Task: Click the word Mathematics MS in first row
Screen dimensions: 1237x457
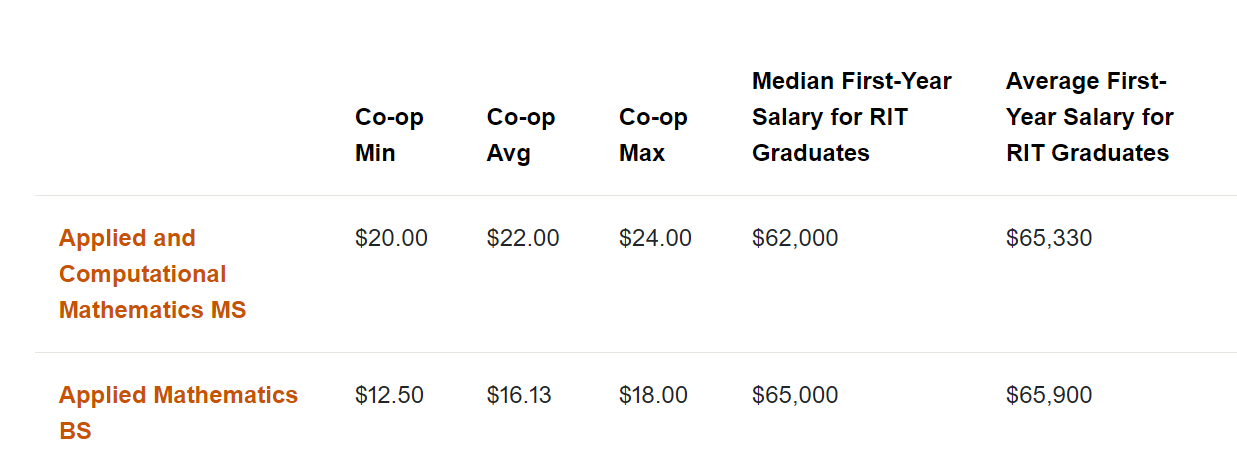Action: tap(152, 310)
